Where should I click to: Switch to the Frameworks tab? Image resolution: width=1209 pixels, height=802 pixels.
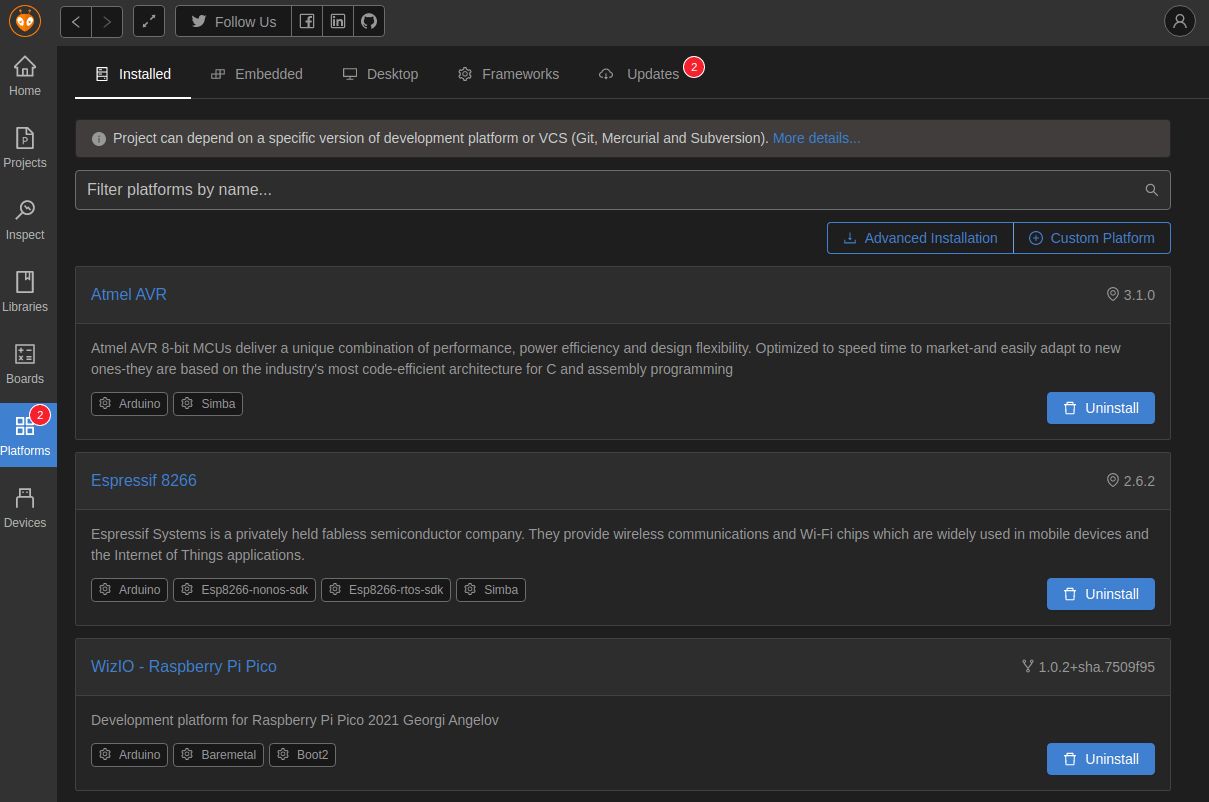pos(509,74)
